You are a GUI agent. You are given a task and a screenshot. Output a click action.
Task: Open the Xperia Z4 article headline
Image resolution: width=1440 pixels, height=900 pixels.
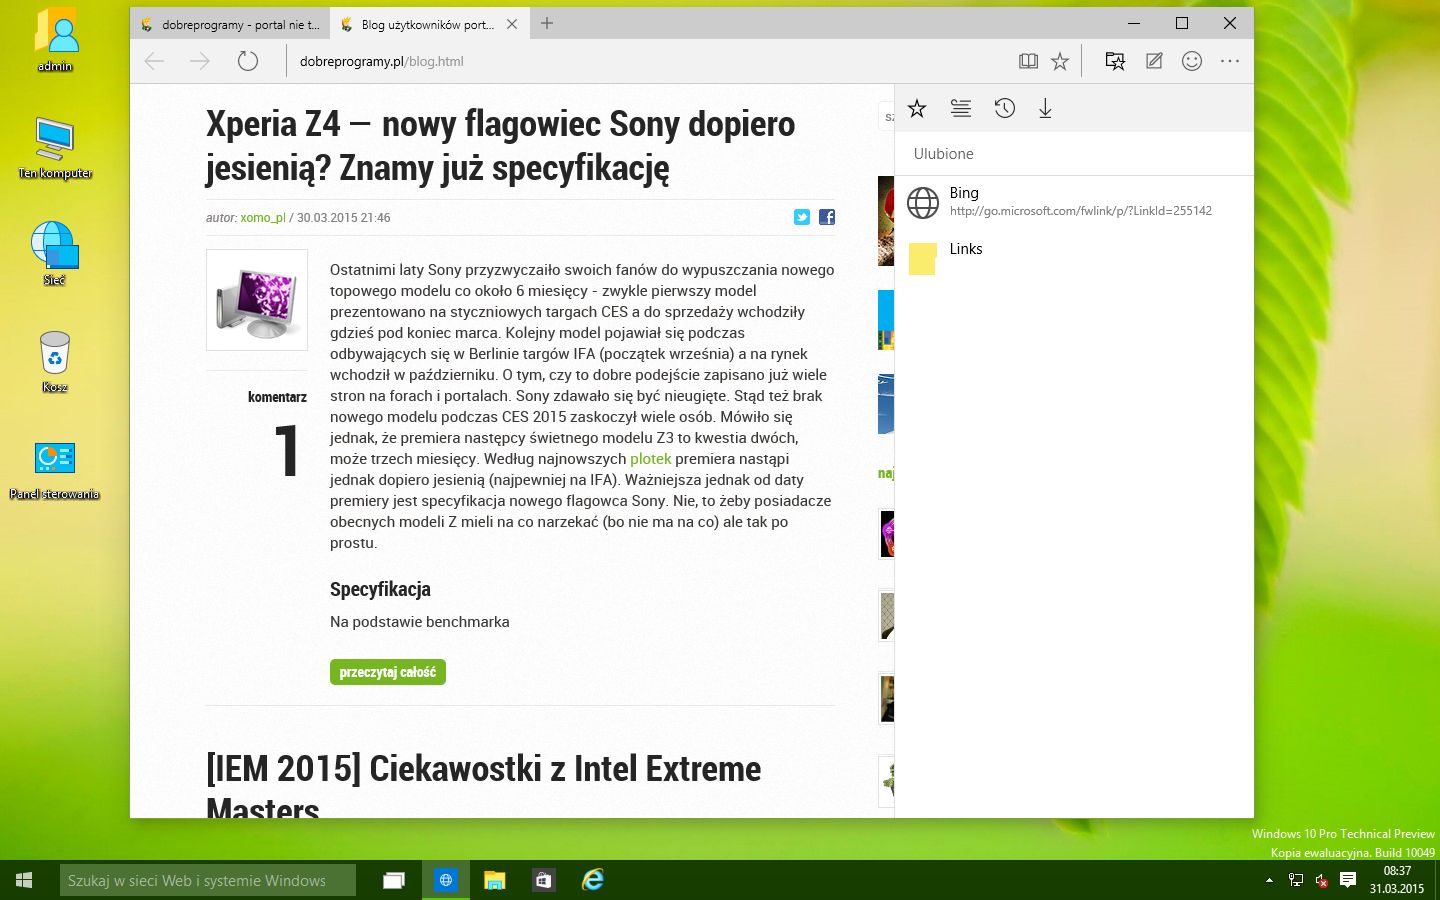coord(500,146)
